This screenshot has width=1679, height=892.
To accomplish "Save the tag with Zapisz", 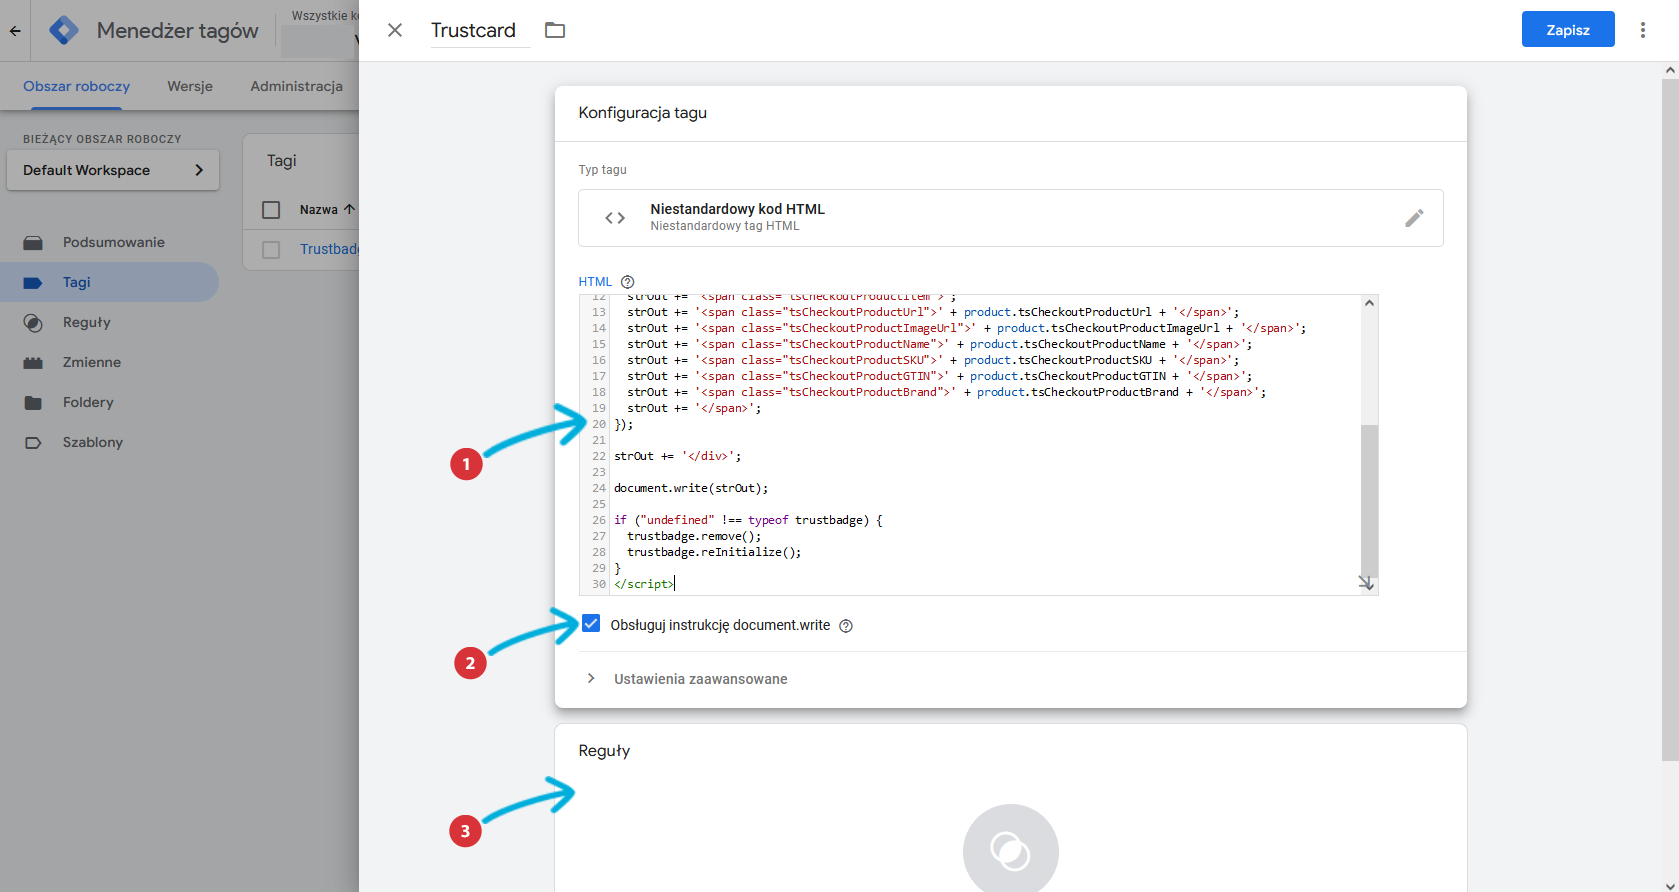I will (x=1568, y=30).
